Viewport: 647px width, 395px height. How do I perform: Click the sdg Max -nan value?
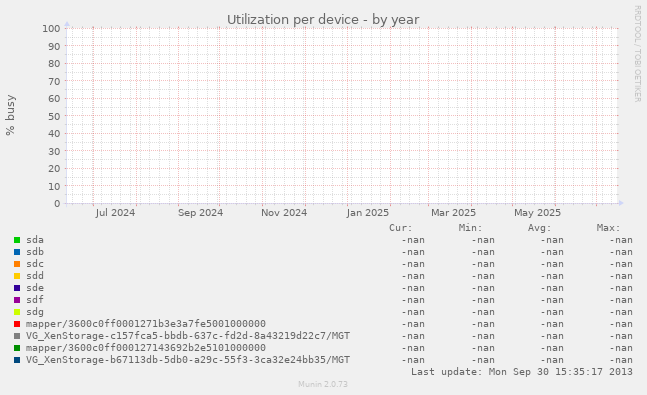click(x=621, y=312)
